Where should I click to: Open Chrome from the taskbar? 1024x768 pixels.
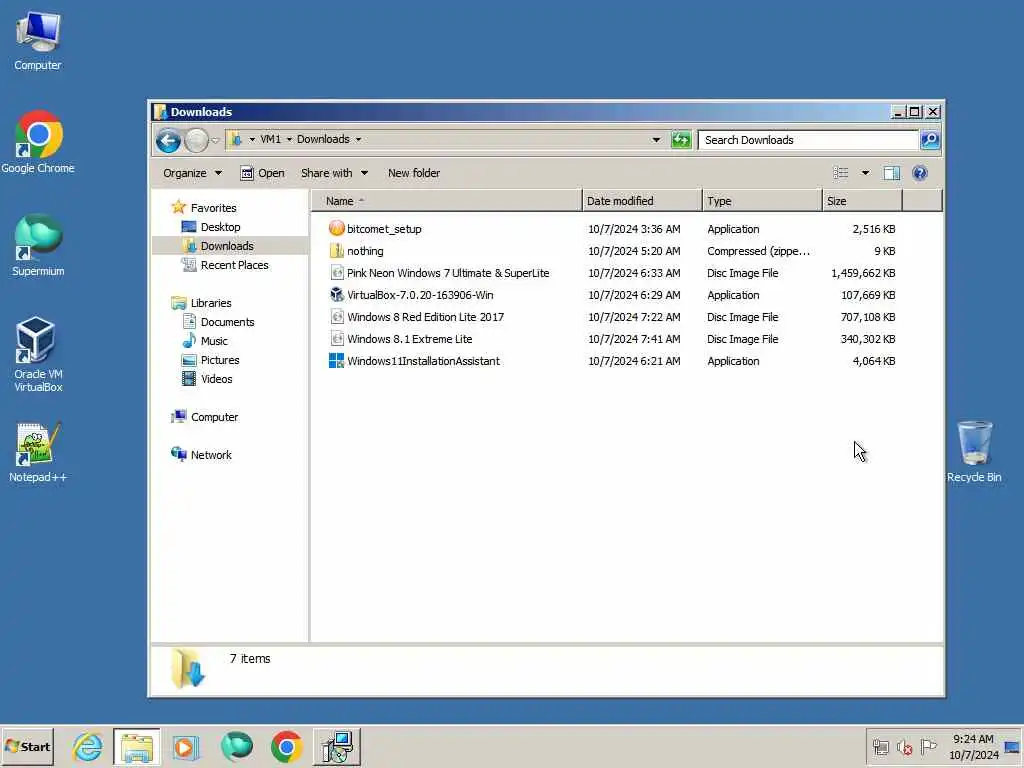287,746
